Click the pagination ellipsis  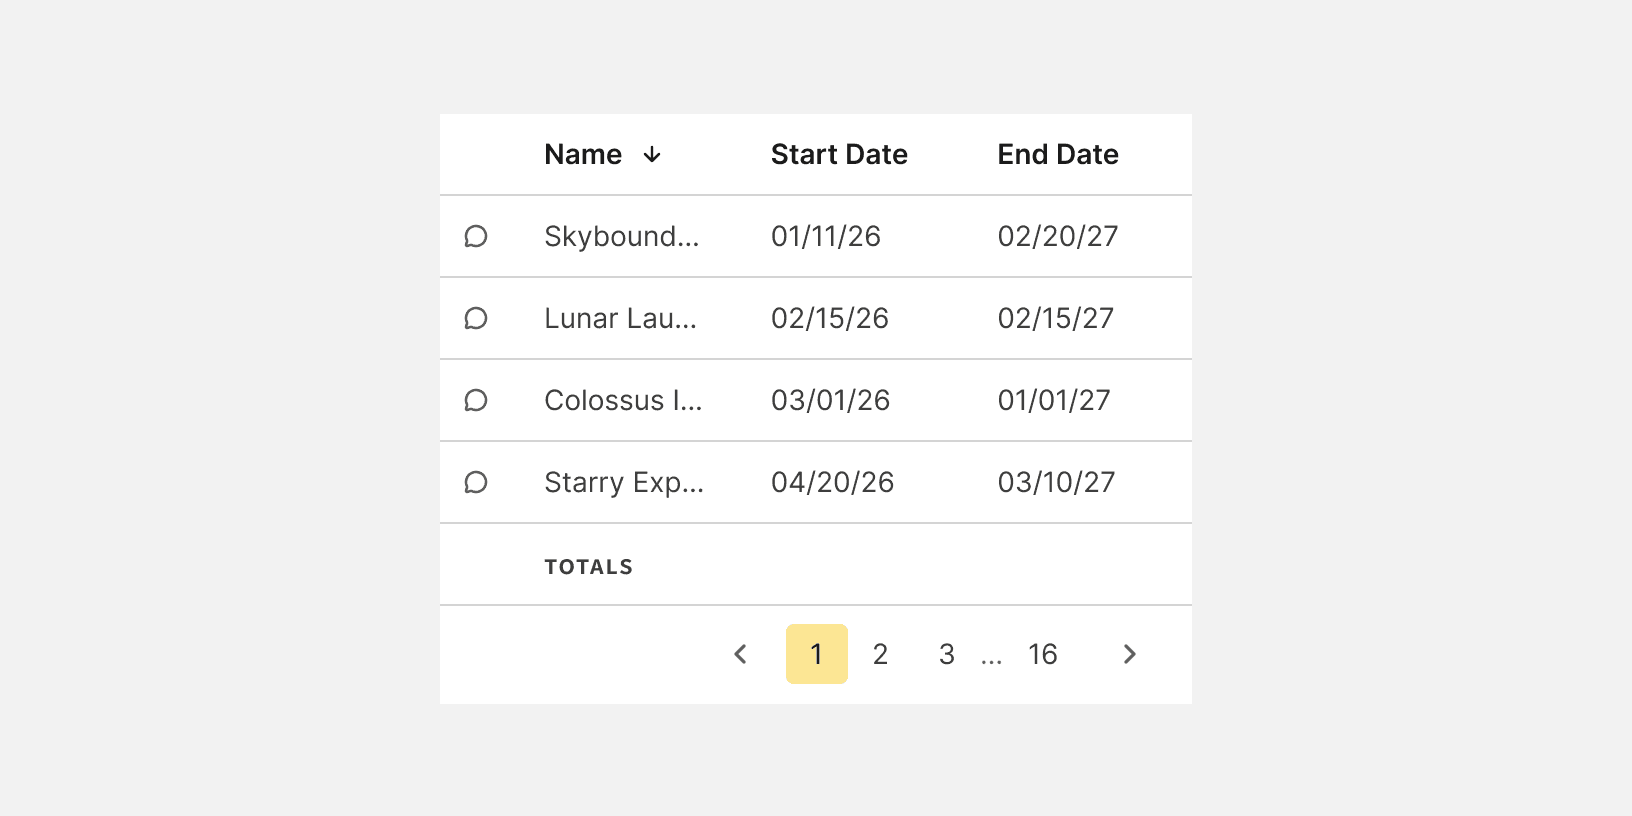click(x=991, y=658)
